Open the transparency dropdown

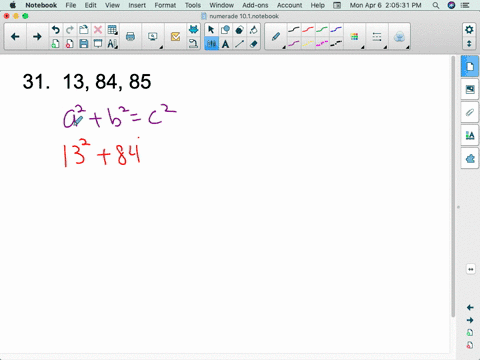[x=399, y=37]
